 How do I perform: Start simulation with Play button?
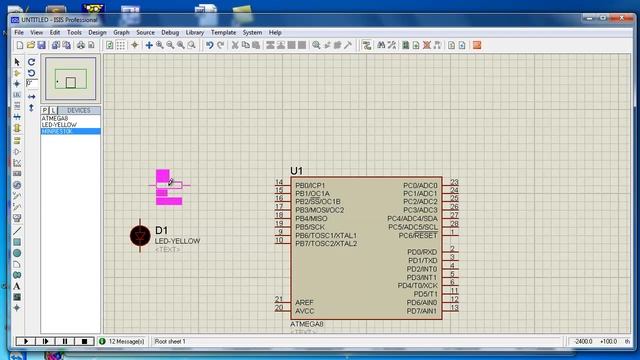(x=26, y=341)
